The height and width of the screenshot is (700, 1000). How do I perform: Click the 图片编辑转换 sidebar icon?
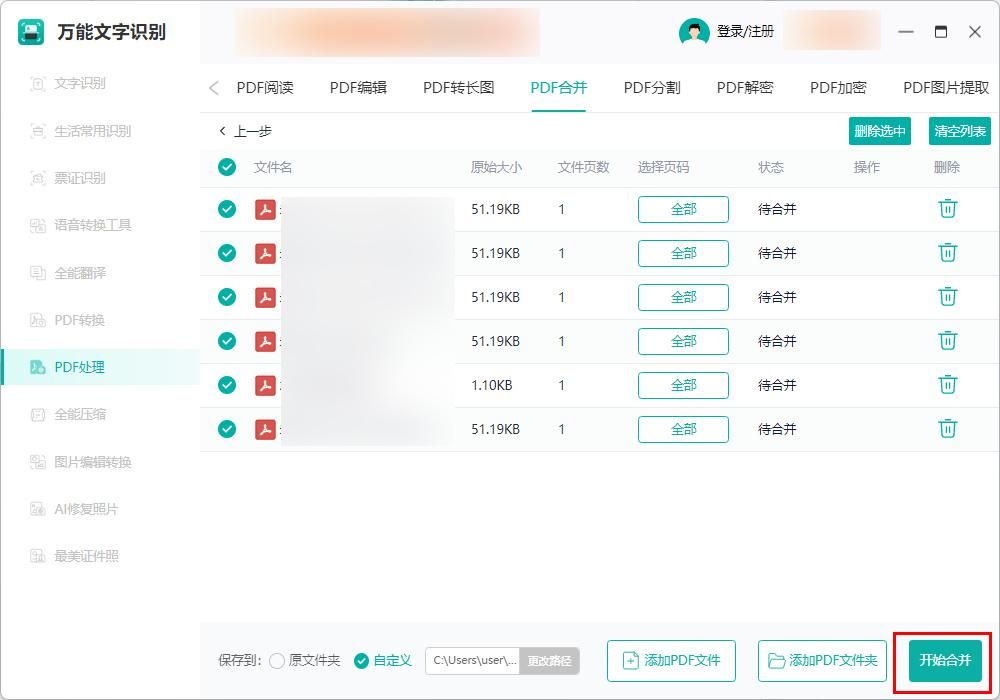click(x=38, y=462)
